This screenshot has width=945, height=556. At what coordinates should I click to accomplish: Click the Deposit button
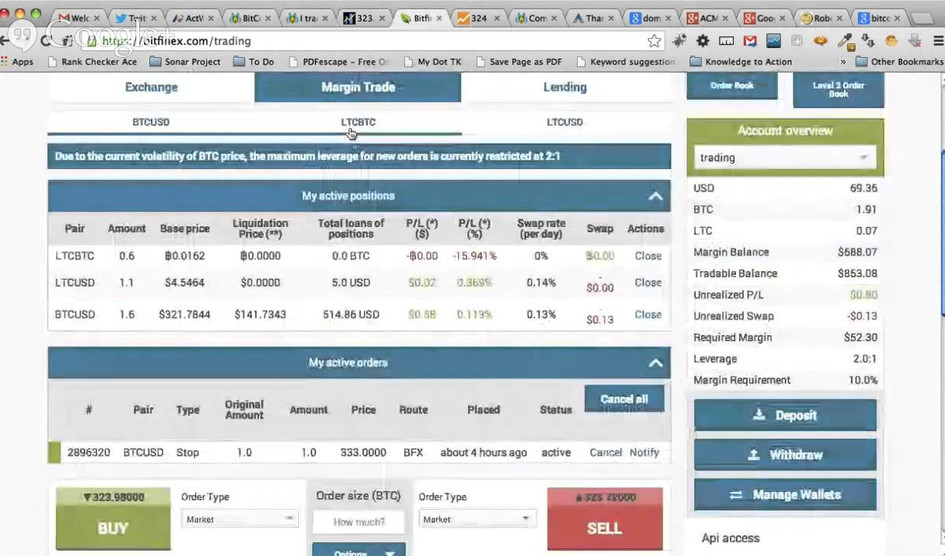[x=785, y=416]
